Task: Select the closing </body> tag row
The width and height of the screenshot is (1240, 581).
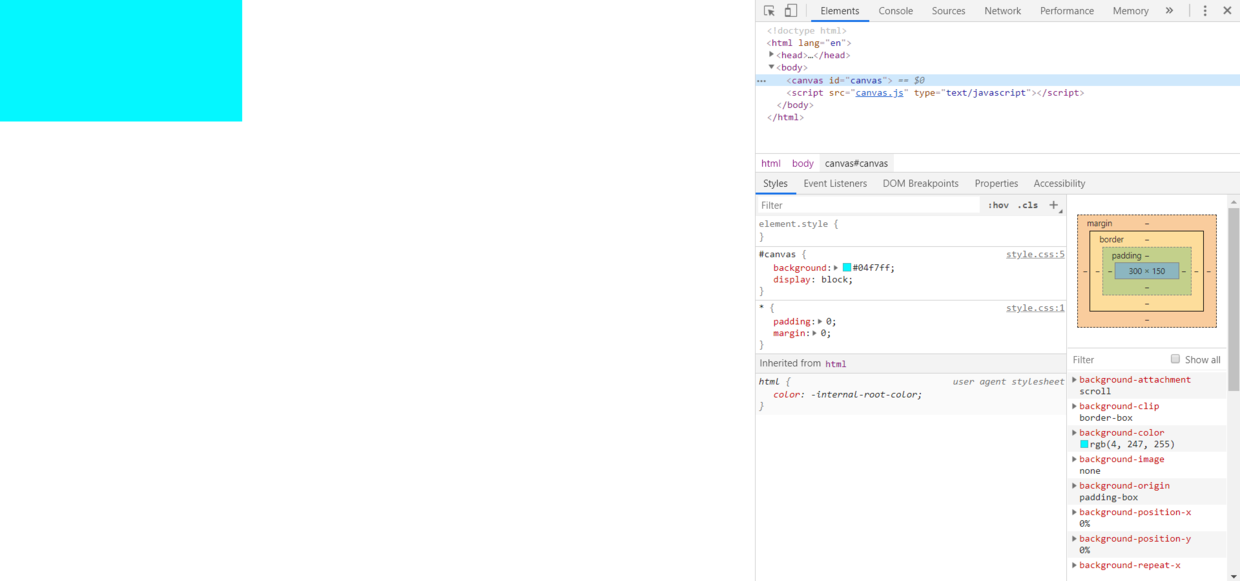Action: 795,105
